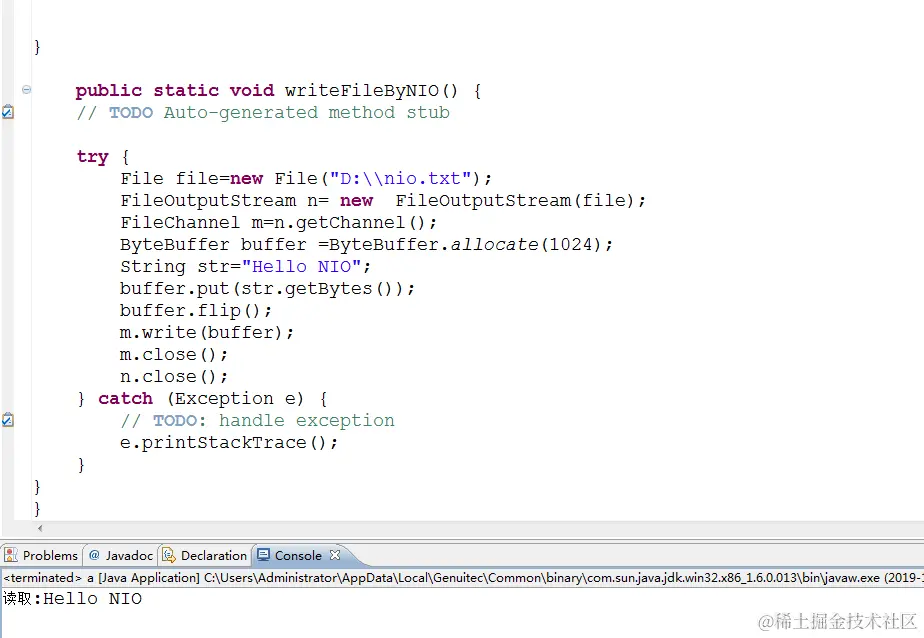Viewport: 924px width, 638px height.
Task: Click the e.printStackTrace(); line
Action: [229, 443]
